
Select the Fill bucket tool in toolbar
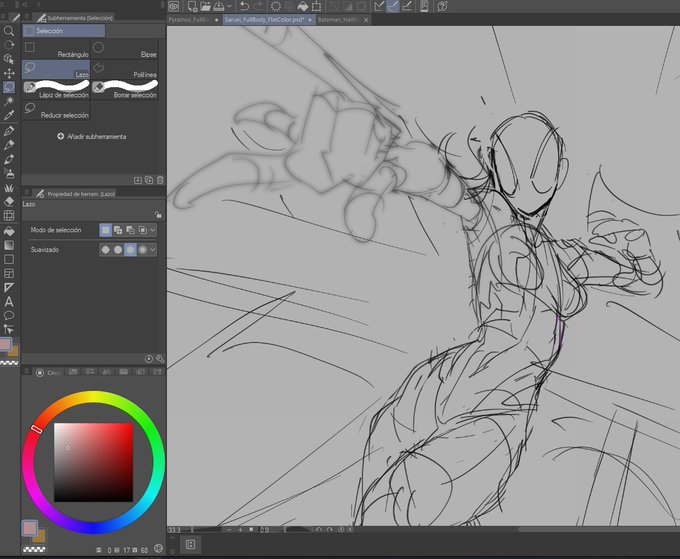click(x=9, y=231)
